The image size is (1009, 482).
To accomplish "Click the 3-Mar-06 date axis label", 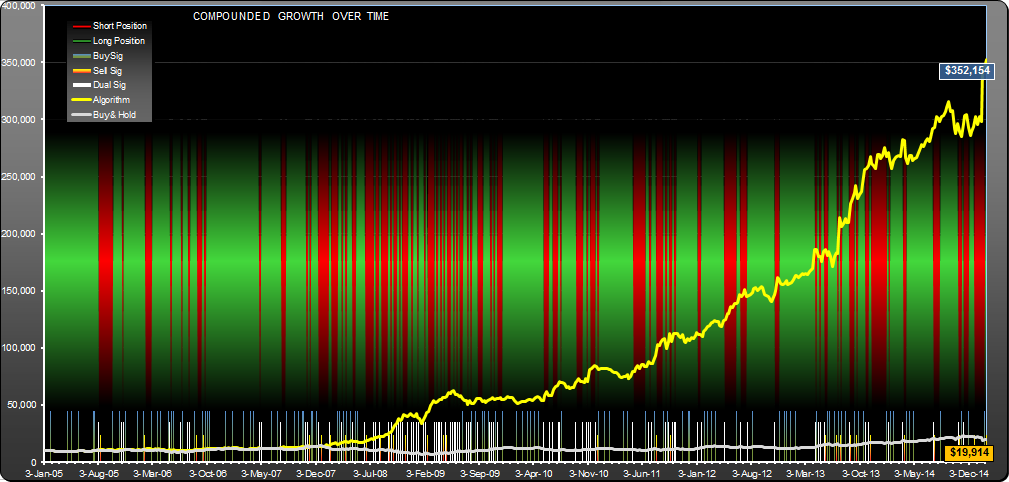I will coord(153,472).
